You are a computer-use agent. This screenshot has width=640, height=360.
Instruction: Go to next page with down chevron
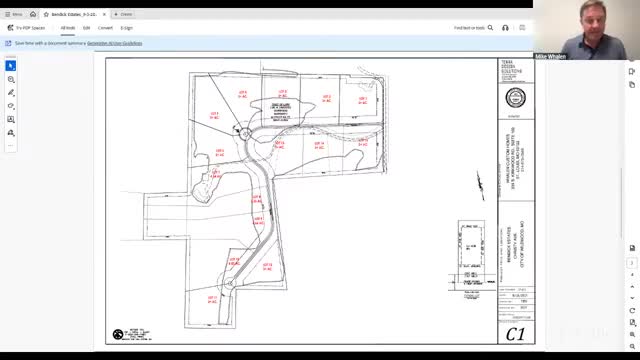(x=632, y=298)
